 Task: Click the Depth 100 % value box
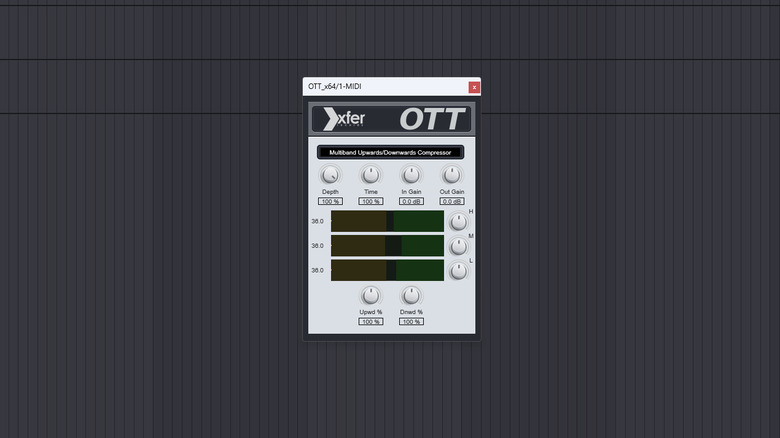[330, 201]
